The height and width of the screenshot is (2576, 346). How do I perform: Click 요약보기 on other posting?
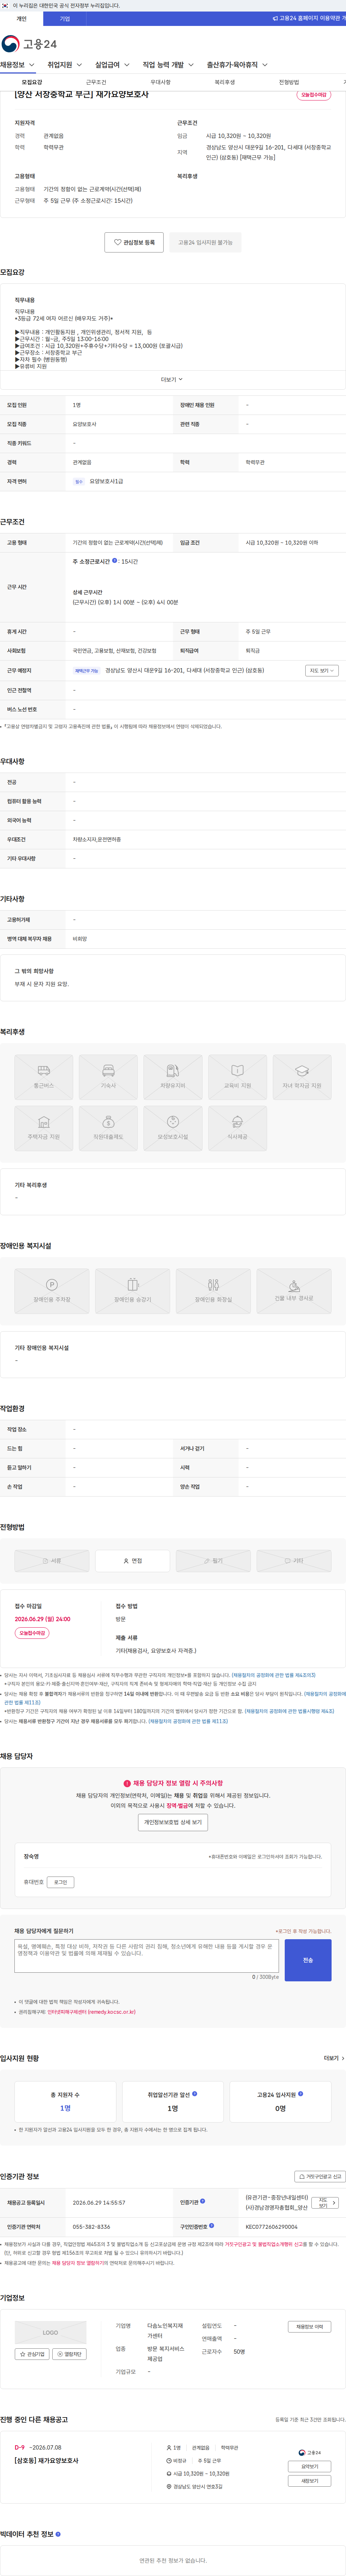310,2466
